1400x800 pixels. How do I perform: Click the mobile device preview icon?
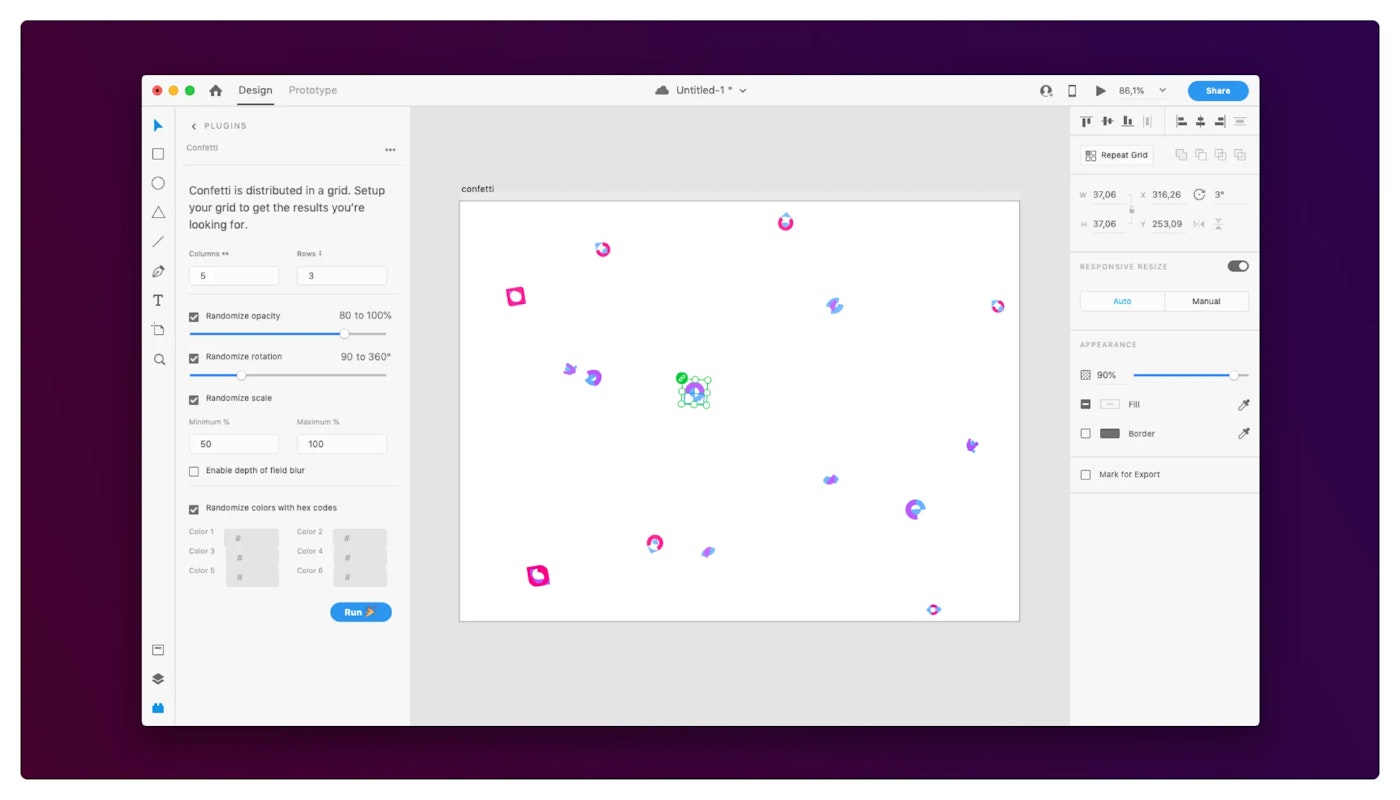(x=1072, y=91)
